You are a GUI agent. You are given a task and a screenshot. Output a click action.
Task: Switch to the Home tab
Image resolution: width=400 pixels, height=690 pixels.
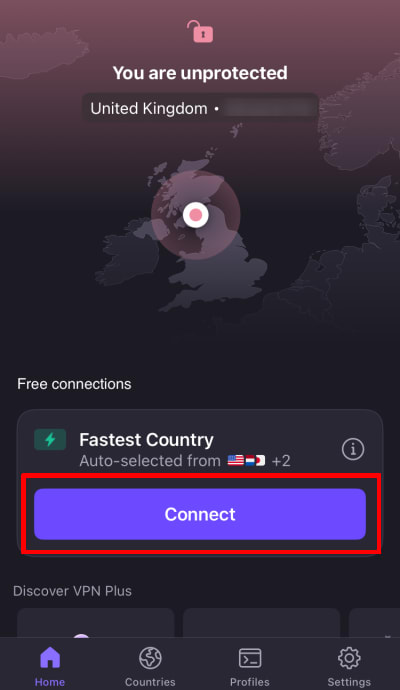tap(50, 666)
